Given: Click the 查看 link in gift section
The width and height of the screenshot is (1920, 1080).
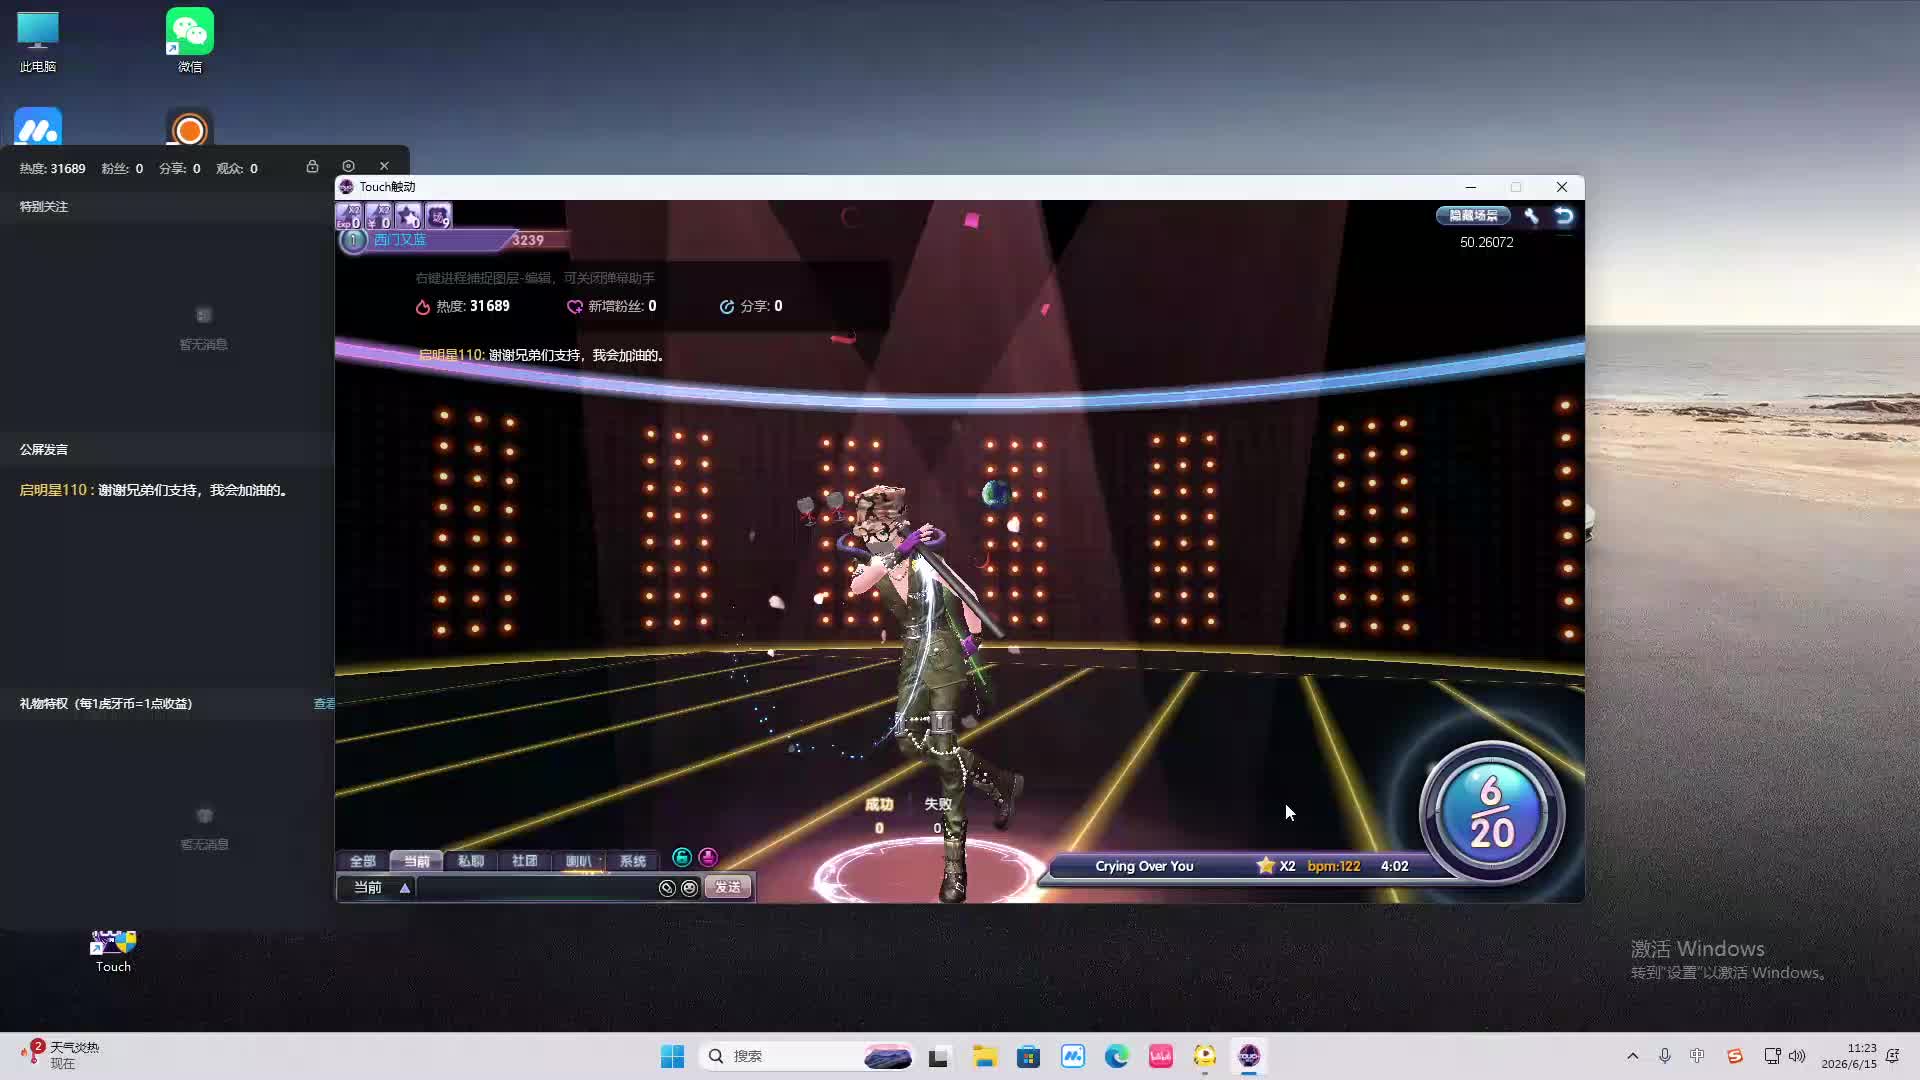Looking at the screenshot, I should coord(324,704).
